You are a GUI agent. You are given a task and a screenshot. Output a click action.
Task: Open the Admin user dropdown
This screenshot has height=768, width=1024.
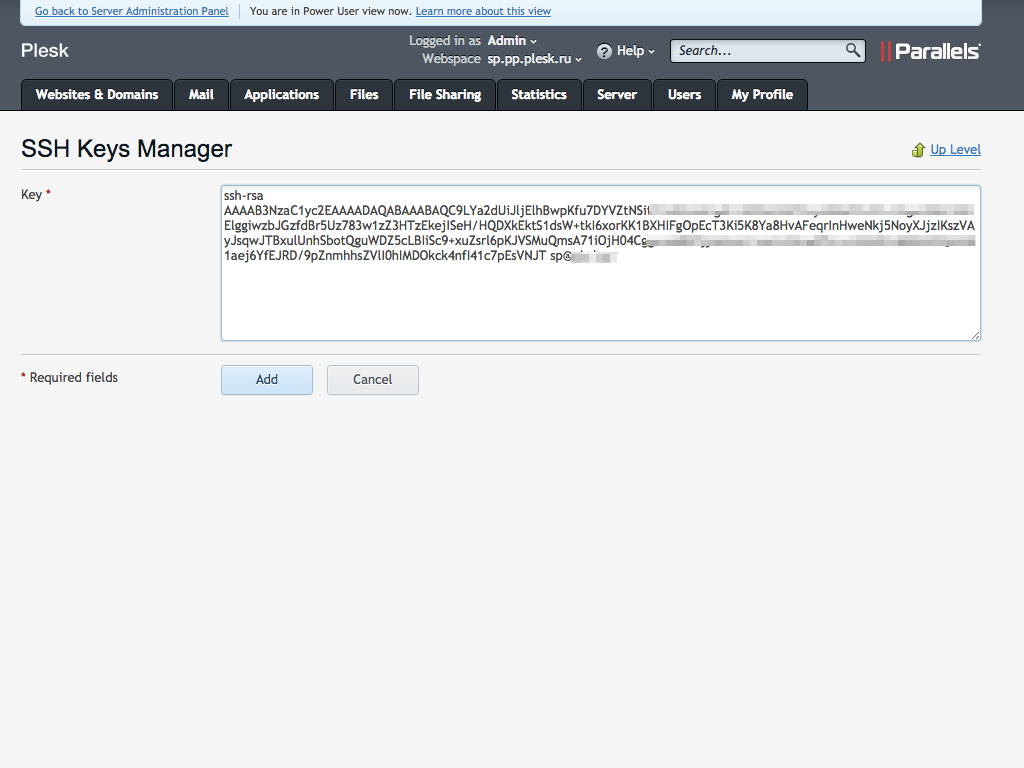pyautogui.click(x=512, y=40)
